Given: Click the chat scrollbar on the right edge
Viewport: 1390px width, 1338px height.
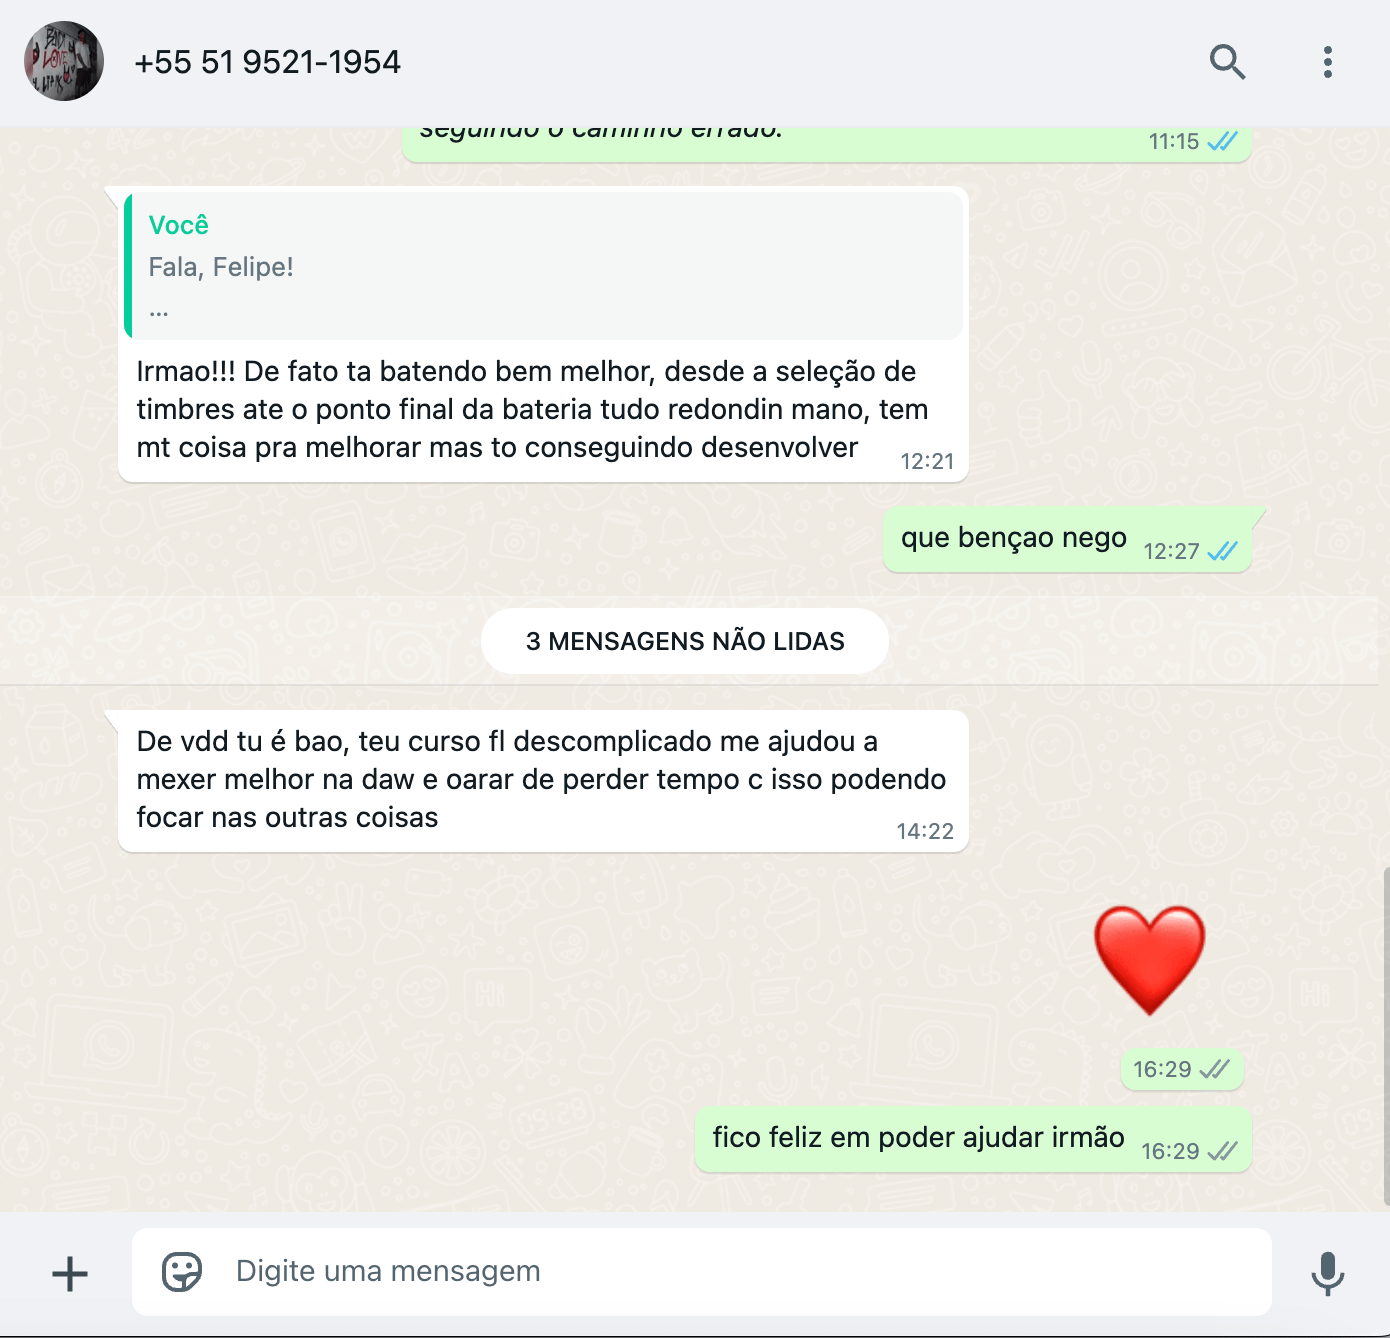Looking at the screenshot, I should click(1386, 1035).
